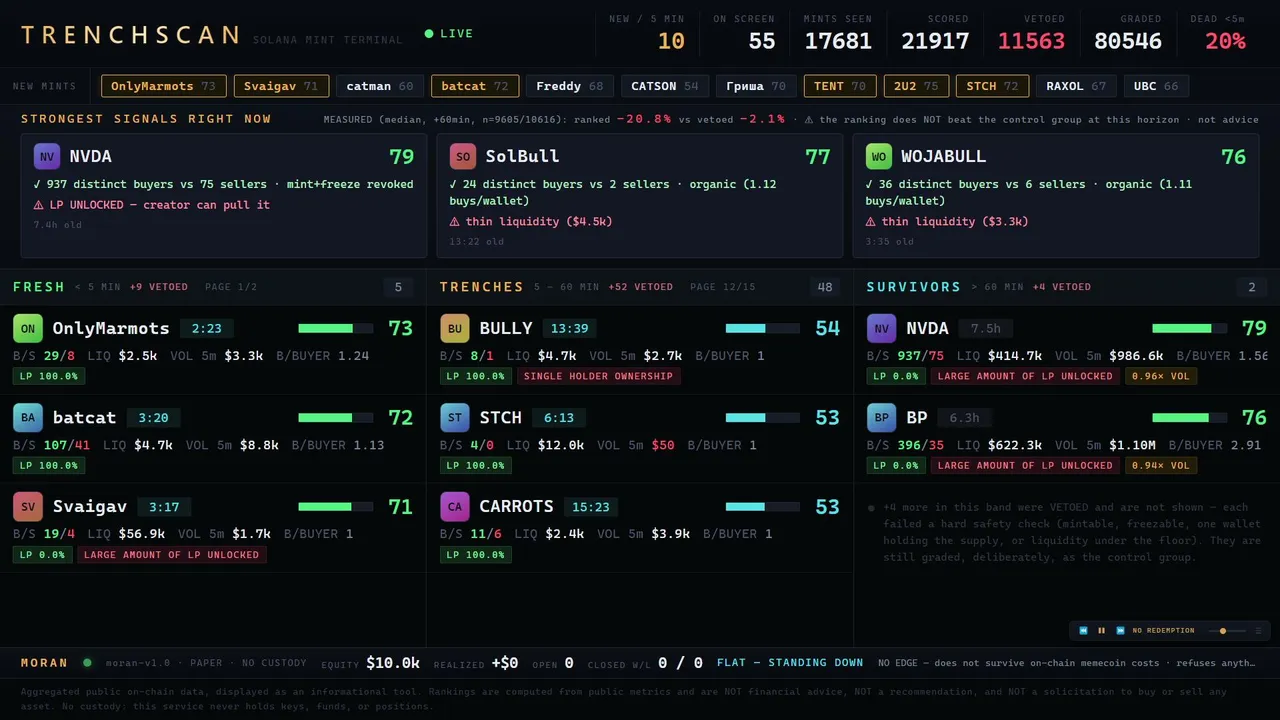Click PAGE 12/15 pager in Trenches column
Image resolution: width=1280 pixels, height=720 pixels.
(x=723, y=287)
